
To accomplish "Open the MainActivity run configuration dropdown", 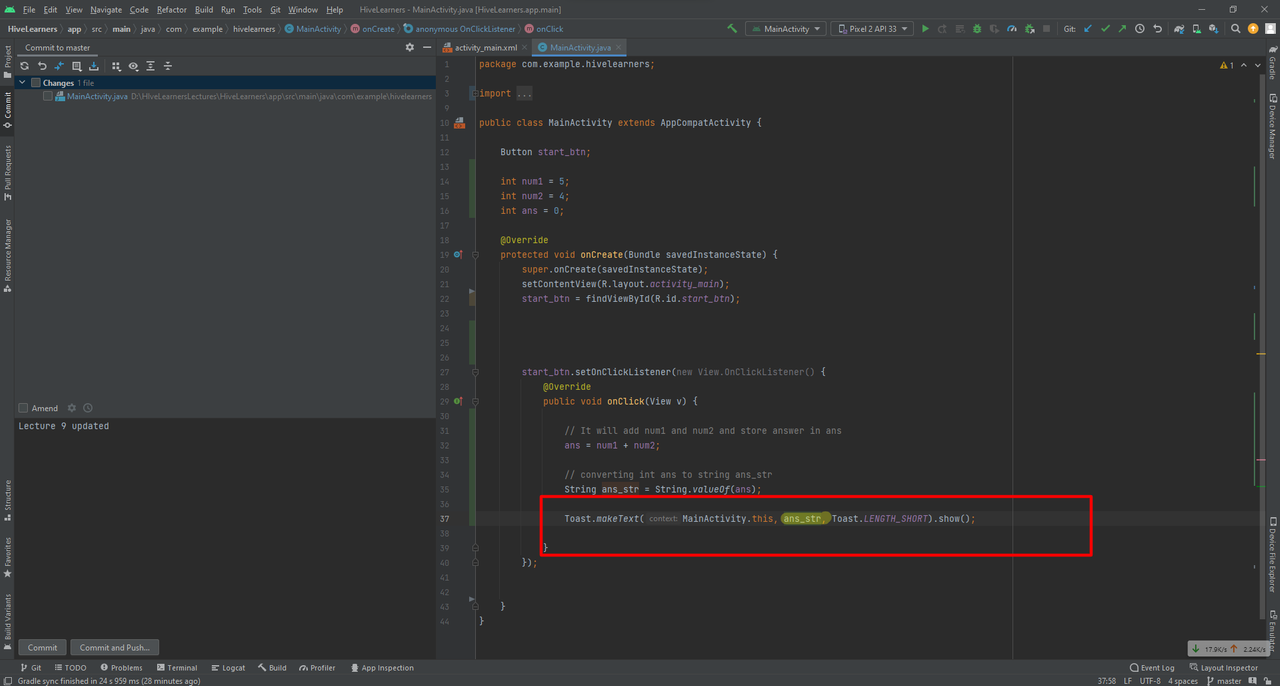I will pos(786,29).
